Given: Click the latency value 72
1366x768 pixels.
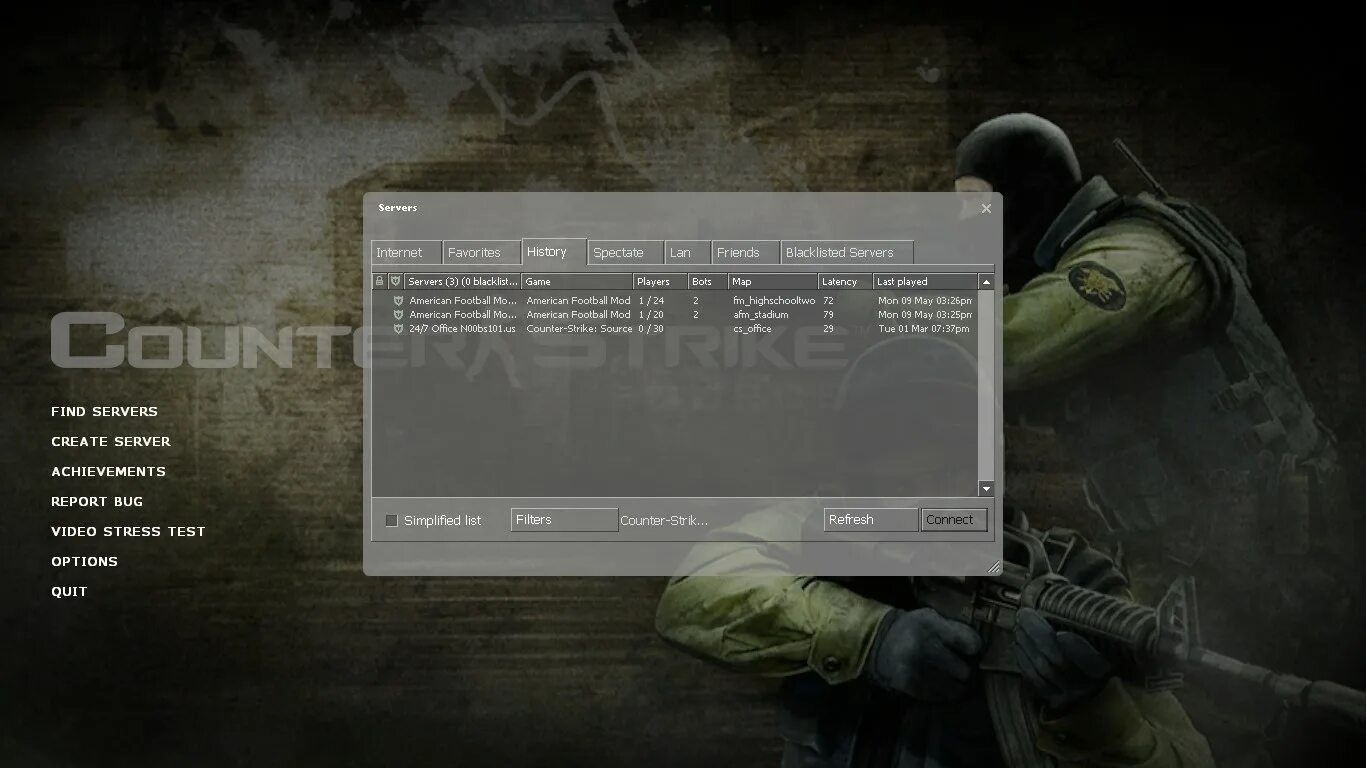Looking at the screenshot, I should (x=828, y=300).
